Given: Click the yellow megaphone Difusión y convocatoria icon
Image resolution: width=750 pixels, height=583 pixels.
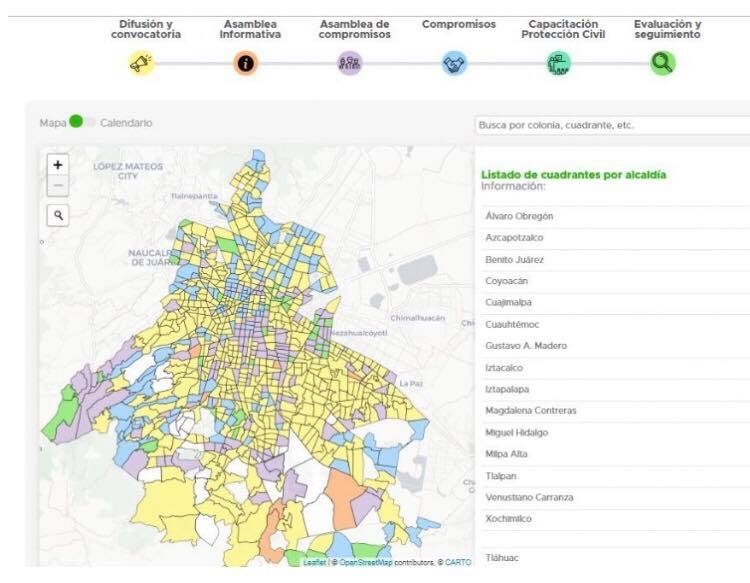Looking at the screenshot, I should pos(141,63).
